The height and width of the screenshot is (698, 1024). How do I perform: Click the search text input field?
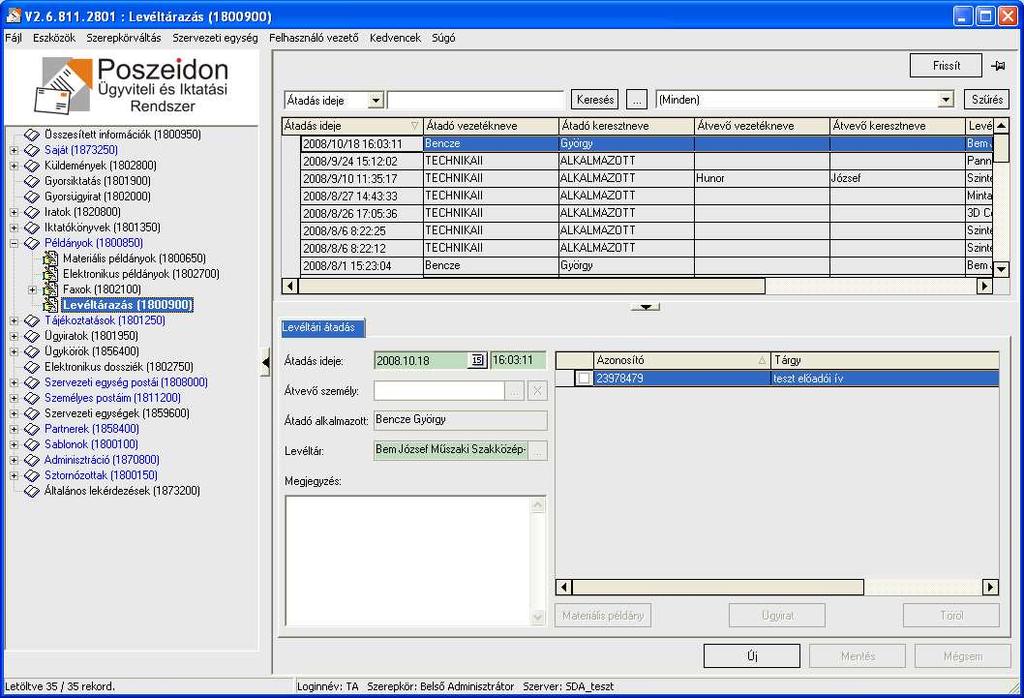475,100
